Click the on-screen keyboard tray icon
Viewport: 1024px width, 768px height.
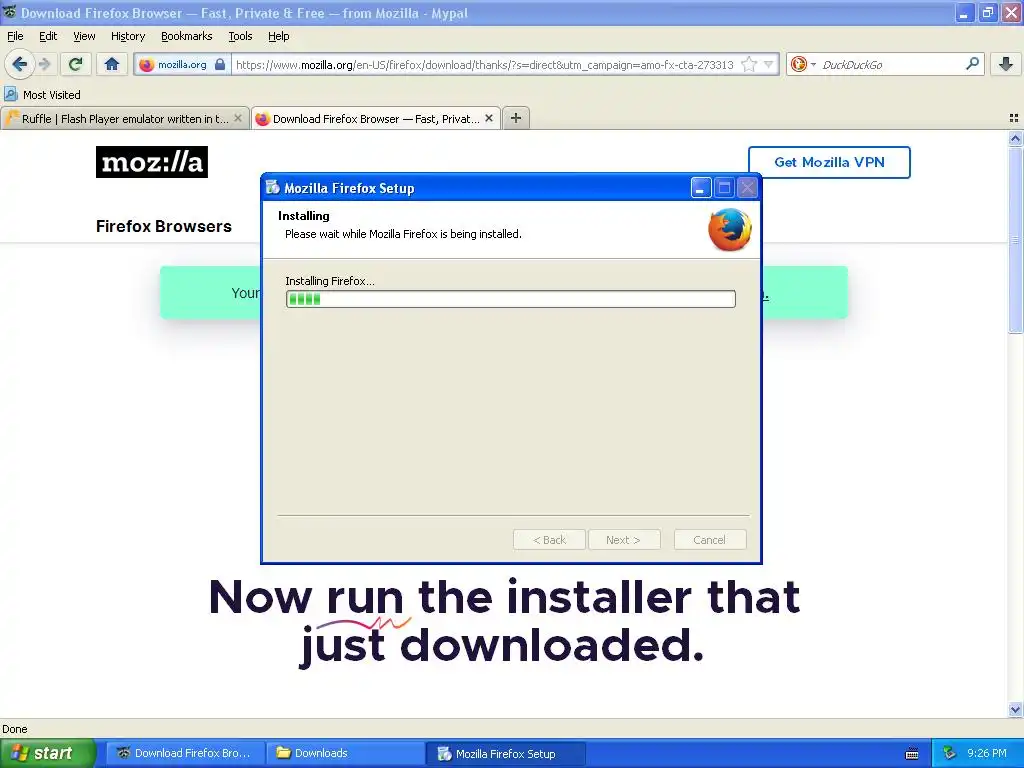912,754
